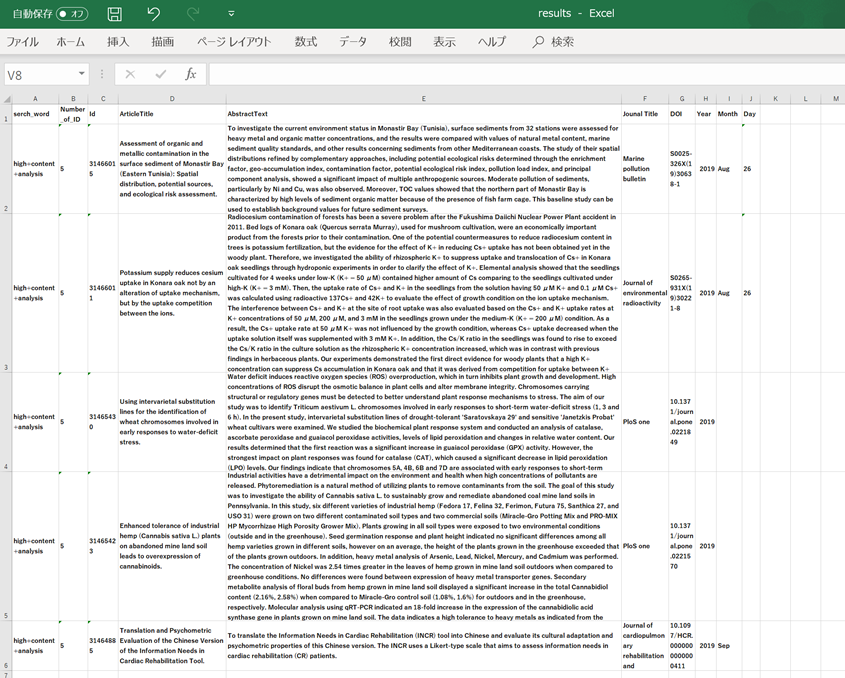Select row 3 header
Screen dimensions: 845x678
[6, 293]
